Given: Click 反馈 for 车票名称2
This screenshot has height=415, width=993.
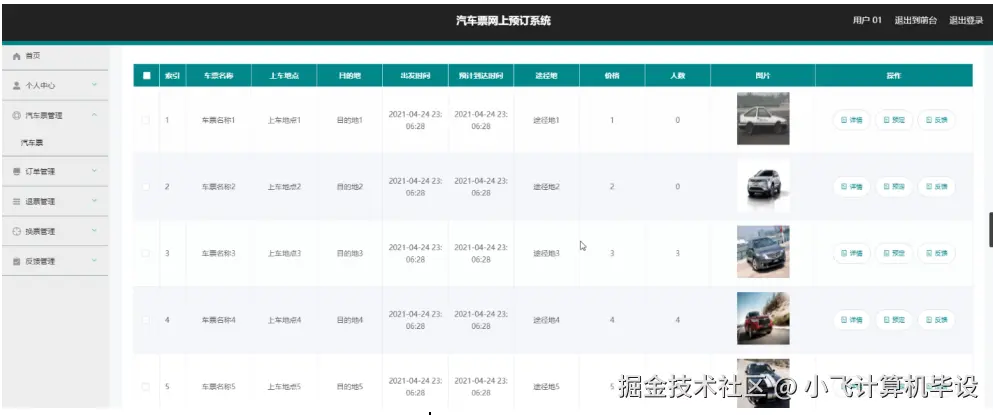Looking at the screenshot, I should click(x=936, y=186).
